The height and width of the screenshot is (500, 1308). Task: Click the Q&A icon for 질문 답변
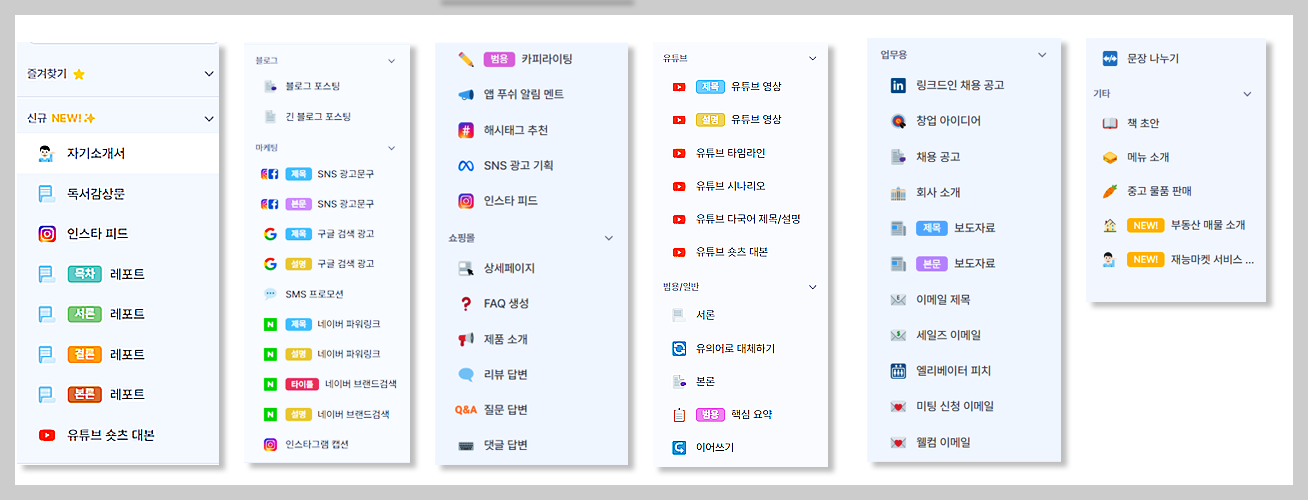tap(466, 410)
